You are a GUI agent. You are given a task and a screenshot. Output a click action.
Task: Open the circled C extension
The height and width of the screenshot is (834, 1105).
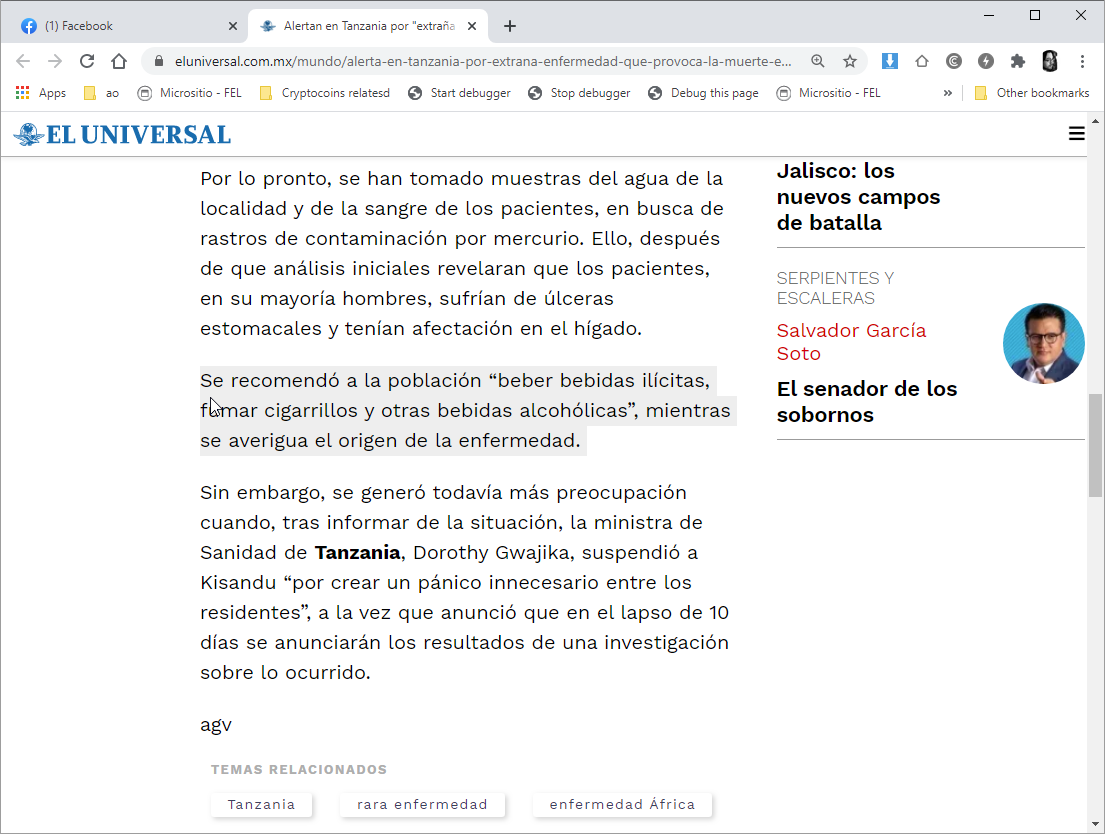953,61
